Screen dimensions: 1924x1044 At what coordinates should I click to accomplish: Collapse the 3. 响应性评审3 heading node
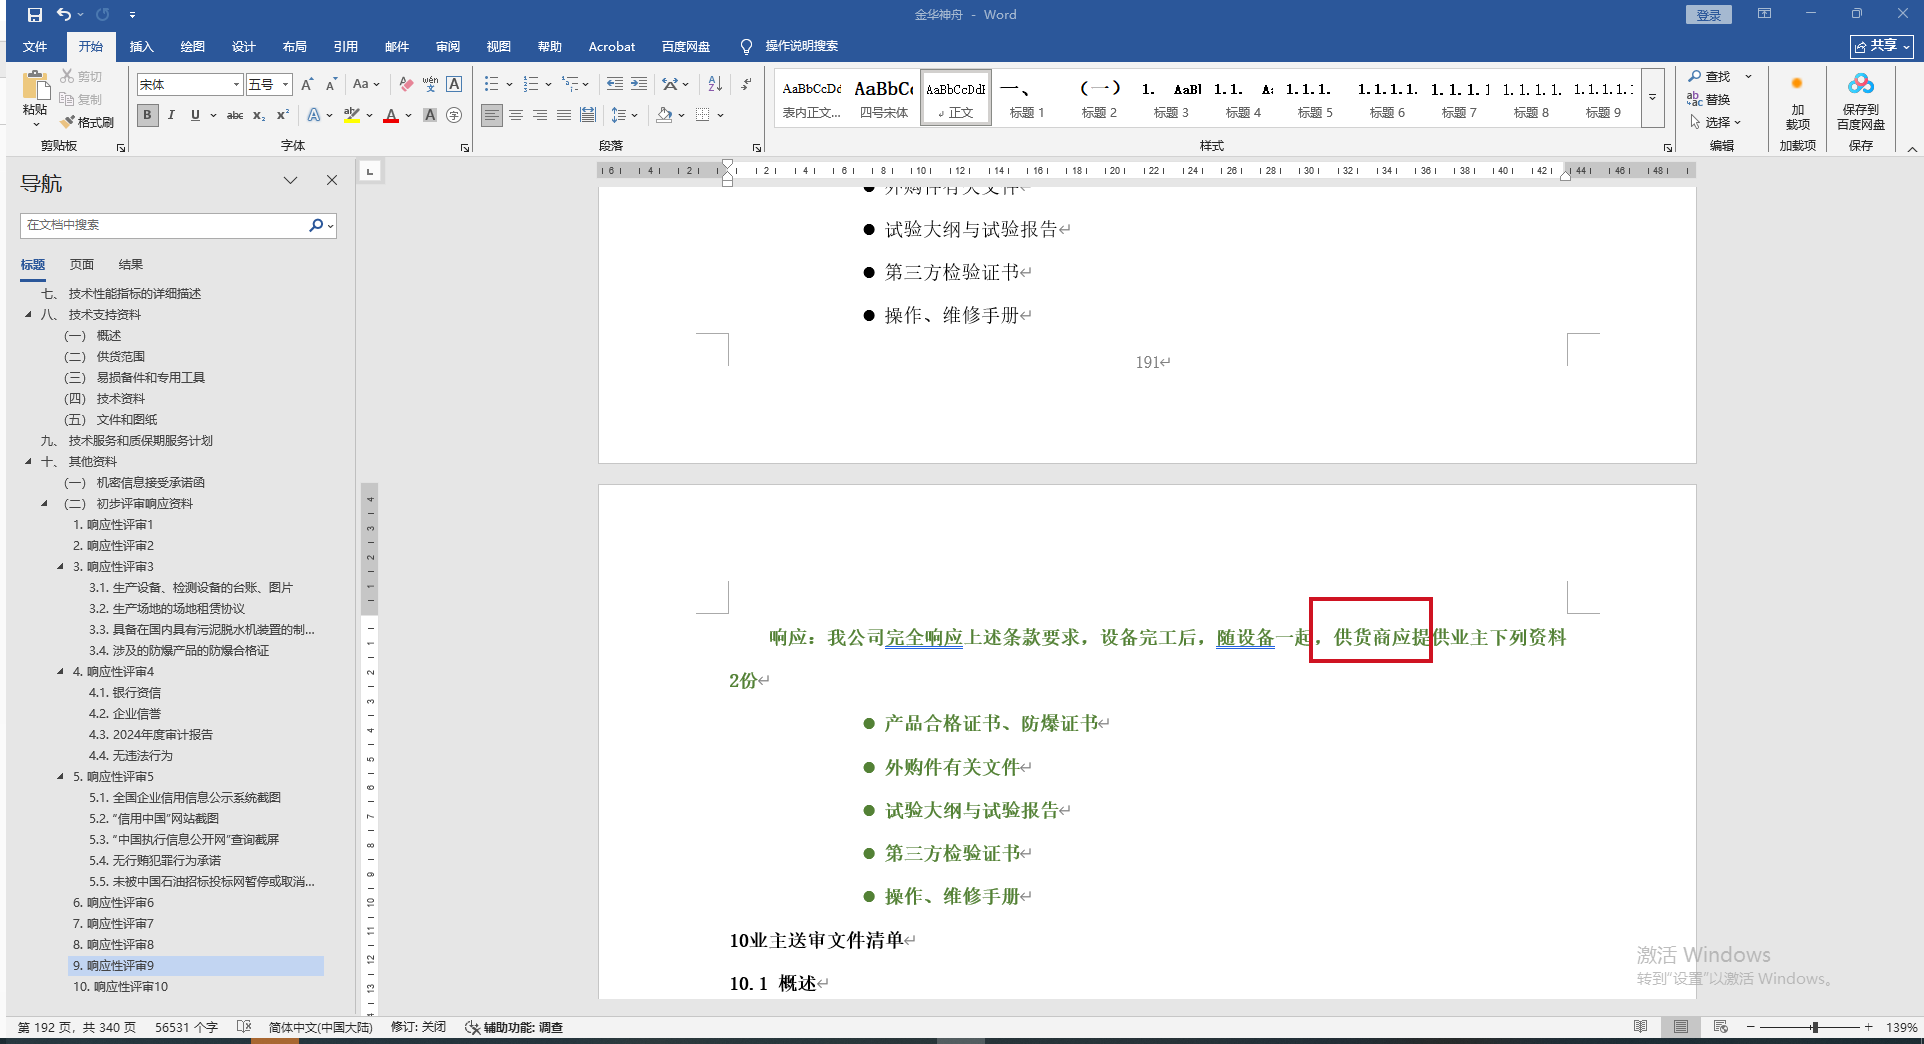60,566
